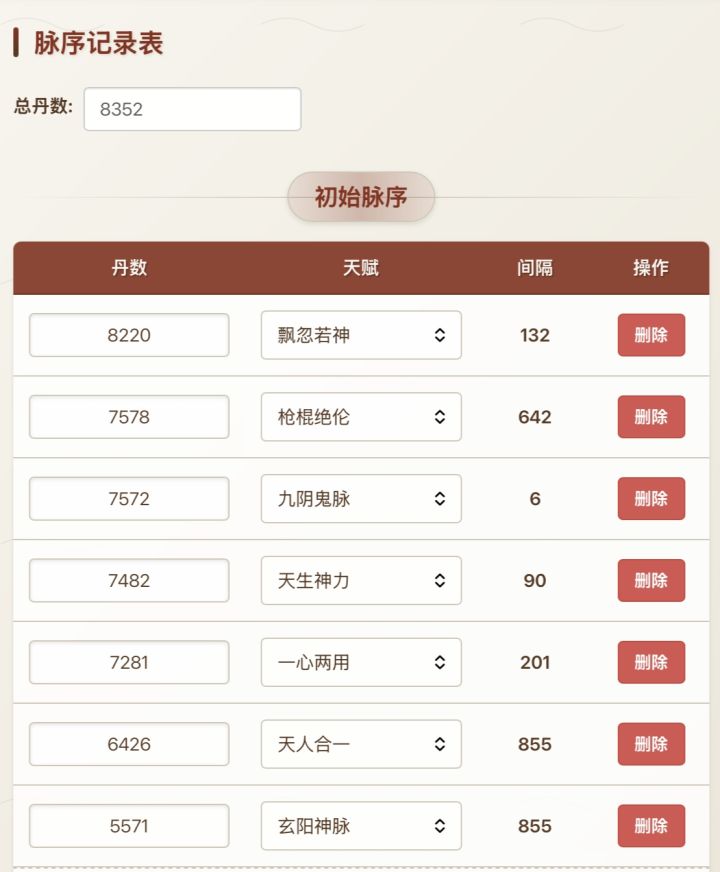Delete the 一心两用 entry

point(651,662)
